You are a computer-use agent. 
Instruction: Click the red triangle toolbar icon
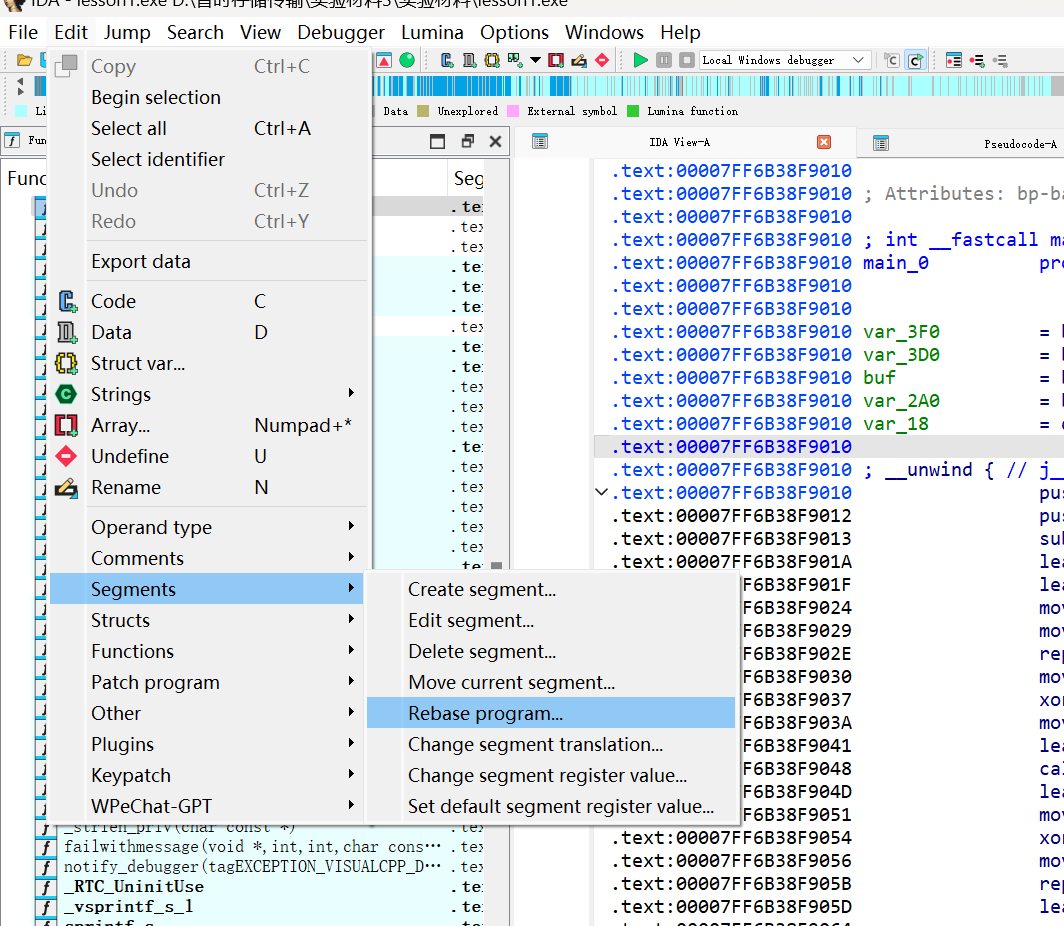[x=384, y=60]
